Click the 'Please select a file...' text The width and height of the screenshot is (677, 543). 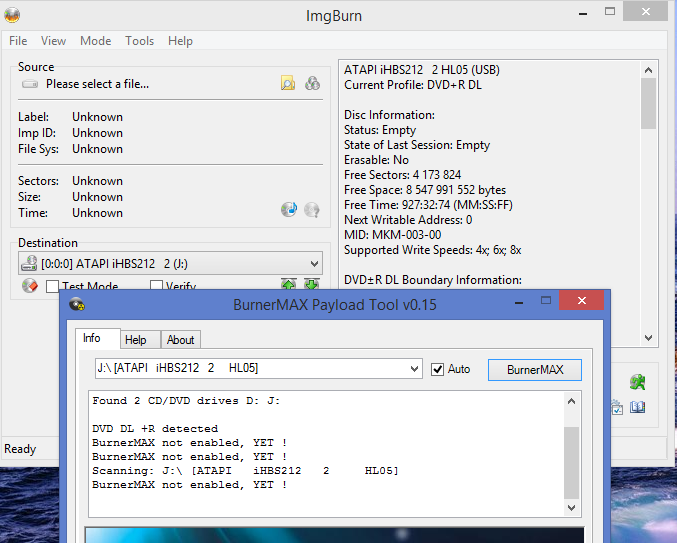pyautogui.click(x=98, y=84)
